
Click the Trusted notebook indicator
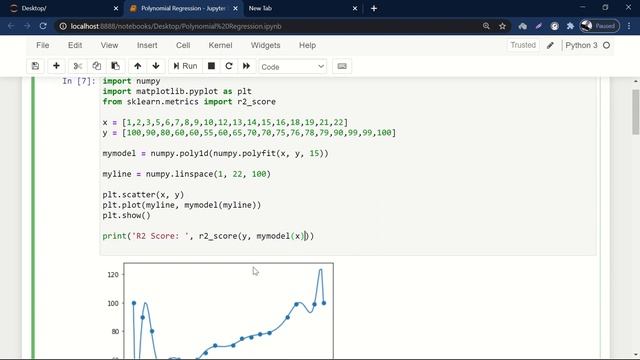pos(523,45)
